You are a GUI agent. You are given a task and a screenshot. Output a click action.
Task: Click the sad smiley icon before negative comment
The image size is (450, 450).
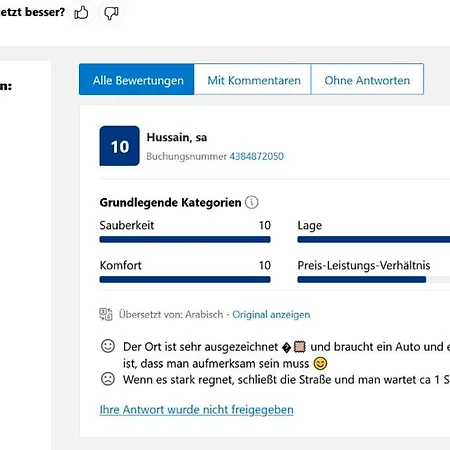pos(108,379)
